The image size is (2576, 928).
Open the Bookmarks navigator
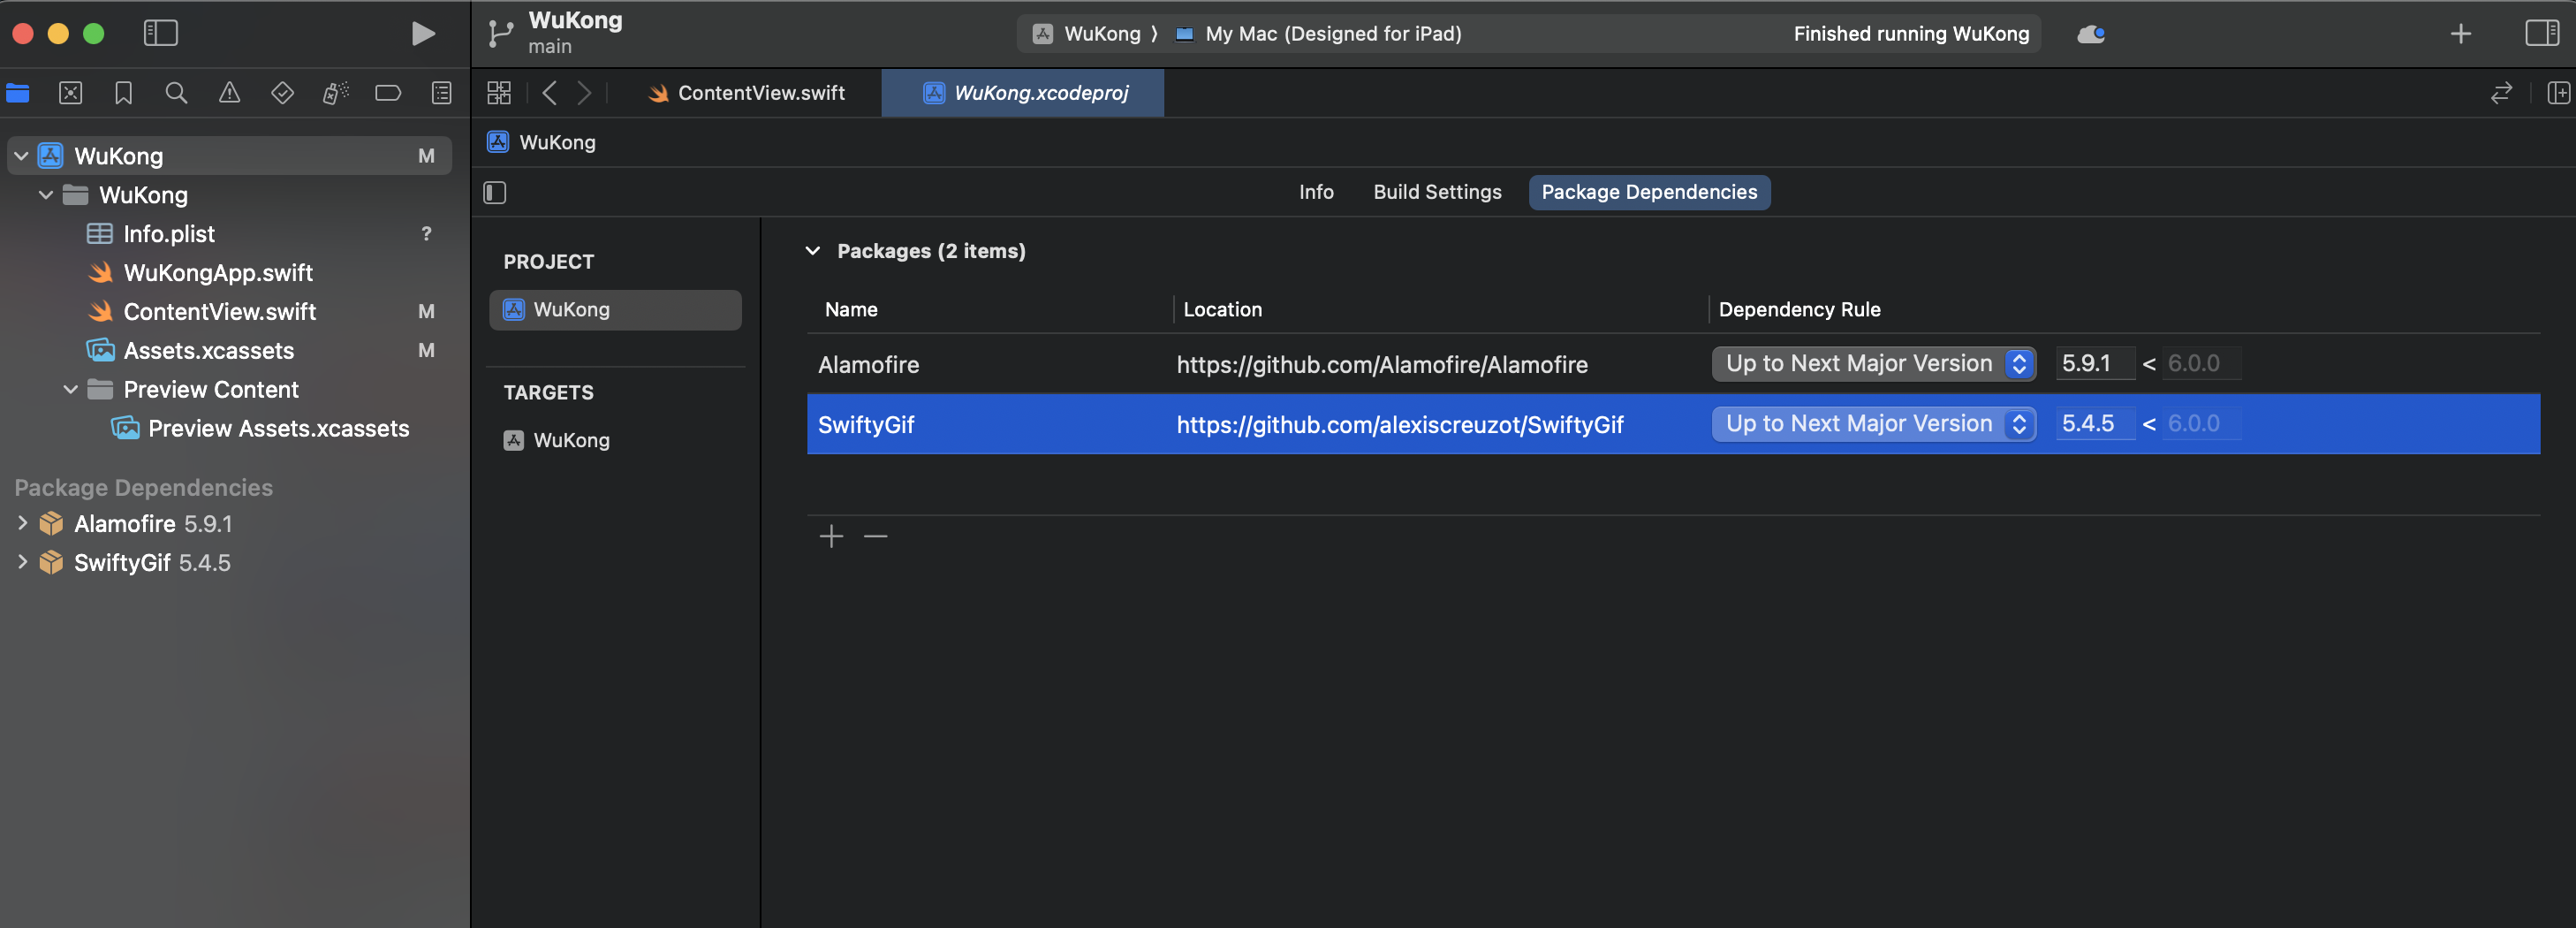124,93
